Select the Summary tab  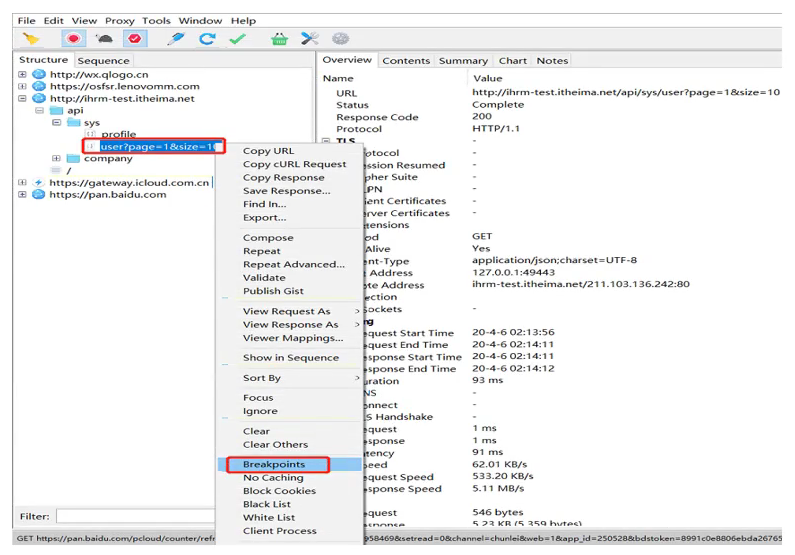tap(463, 61)
